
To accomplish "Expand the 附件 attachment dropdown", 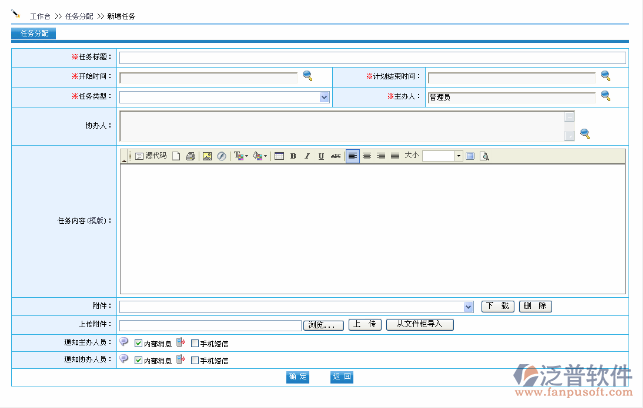I will point(469,306).
